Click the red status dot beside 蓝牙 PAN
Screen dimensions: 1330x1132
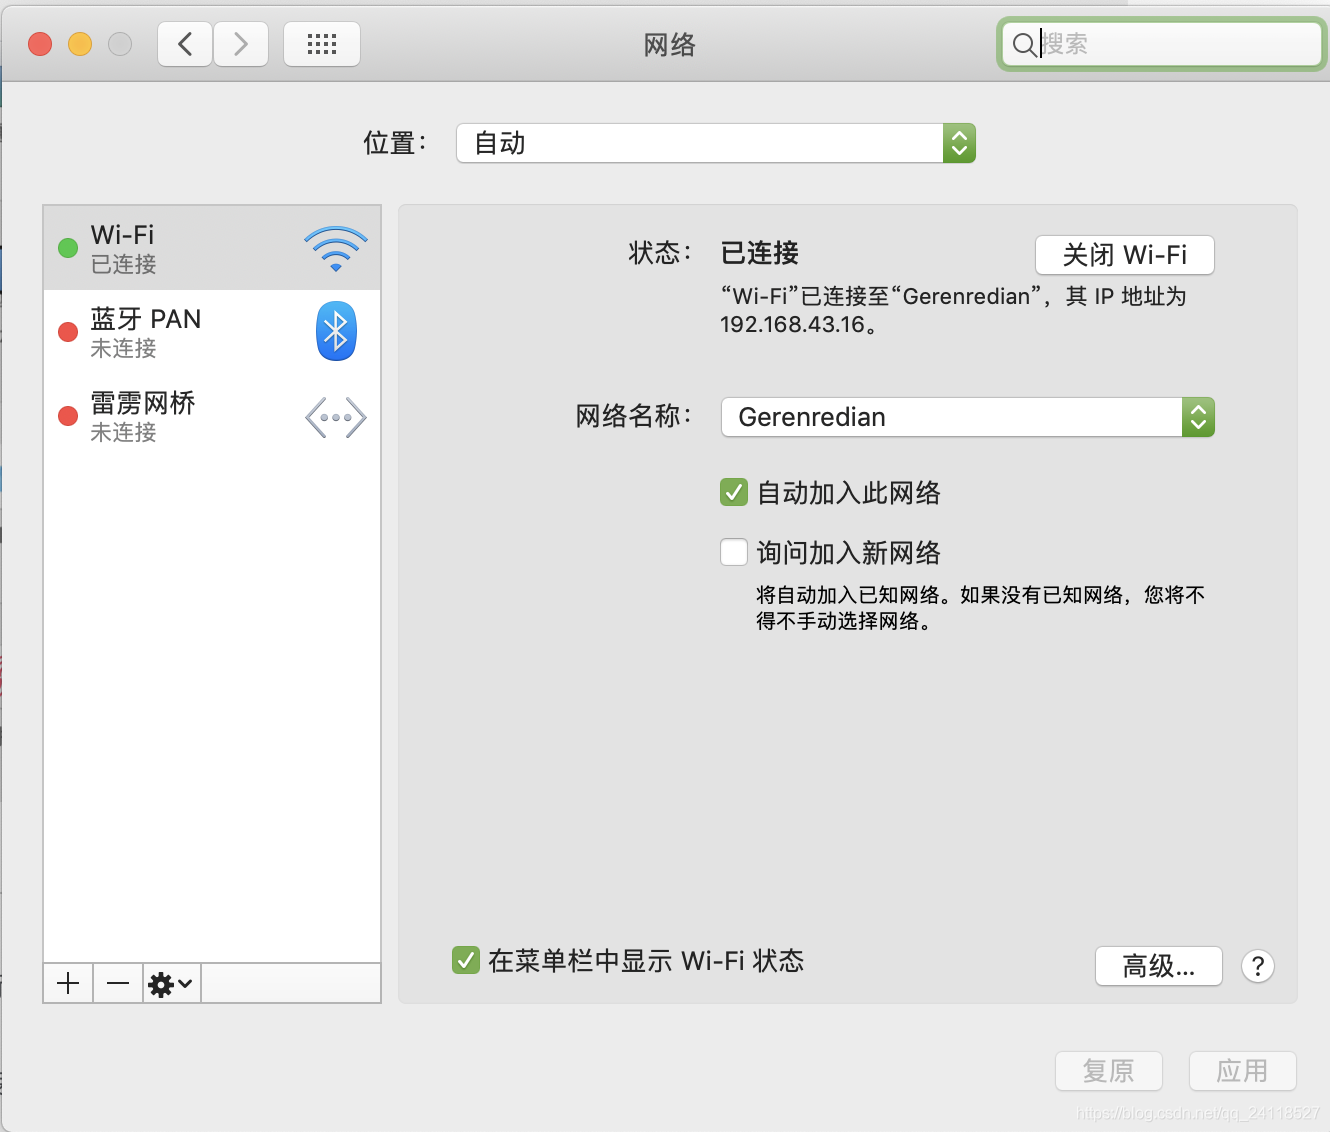click(68, 332)
